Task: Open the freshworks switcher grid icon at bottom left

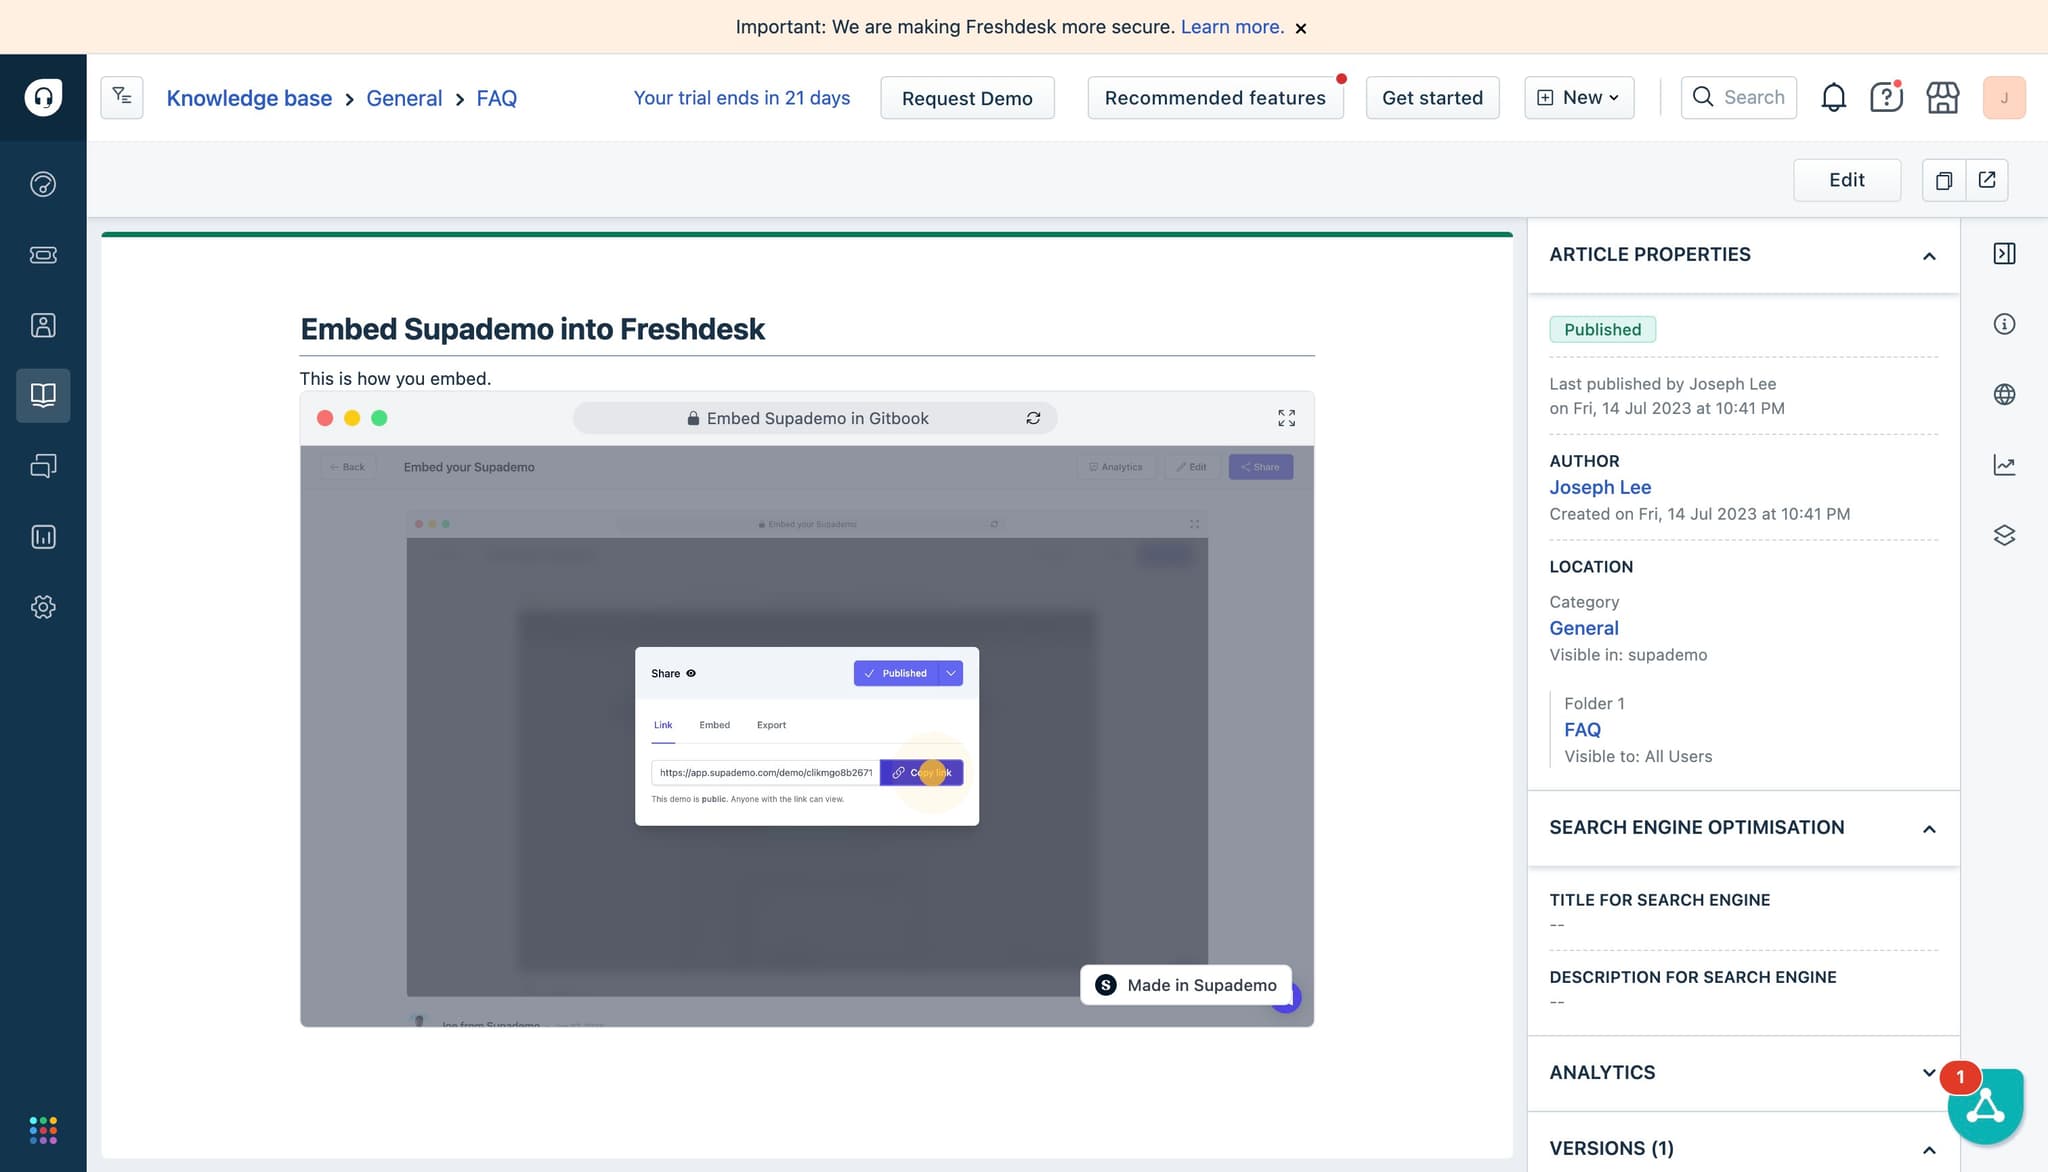Action: coord(43,1130)
